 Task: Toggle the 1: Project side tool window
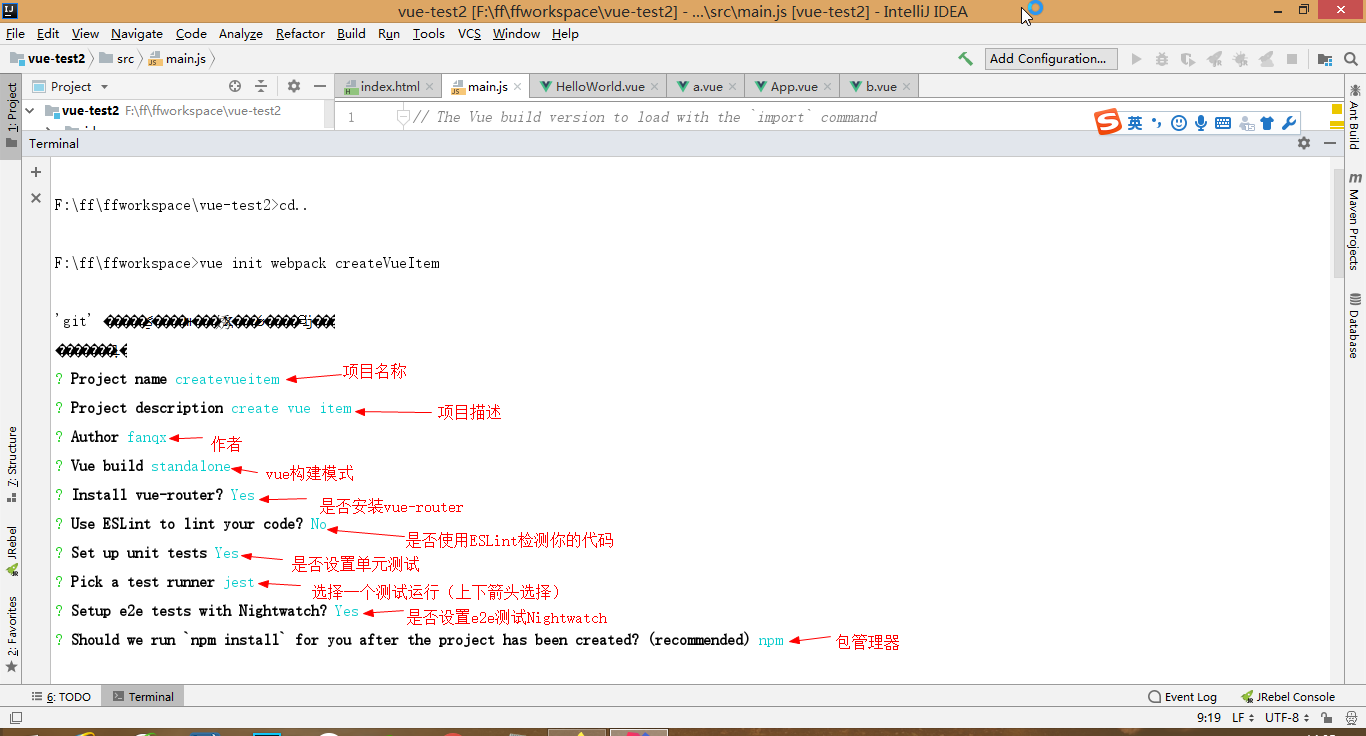click(x=12, y=115)
